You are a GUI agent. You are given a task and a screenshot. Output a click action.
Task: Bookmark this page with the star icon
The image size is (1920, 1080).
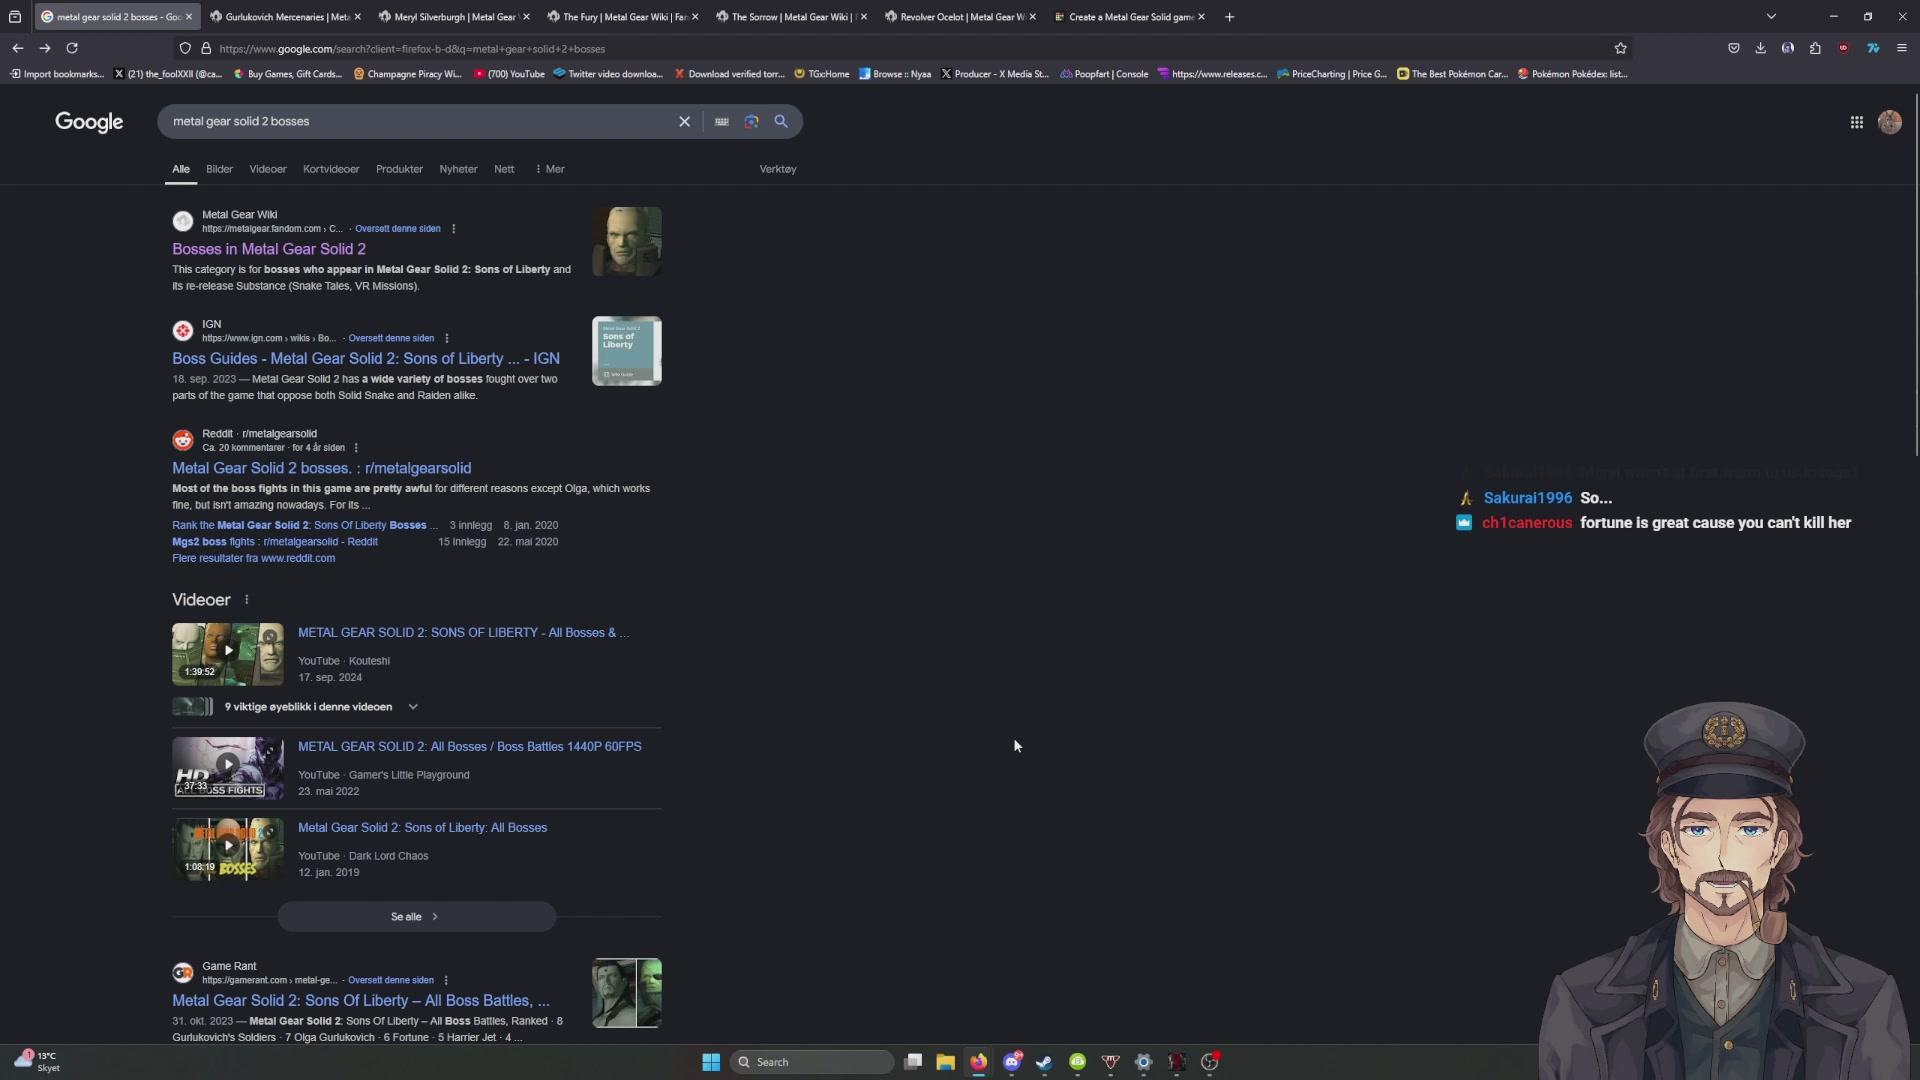pos(1620,48)
